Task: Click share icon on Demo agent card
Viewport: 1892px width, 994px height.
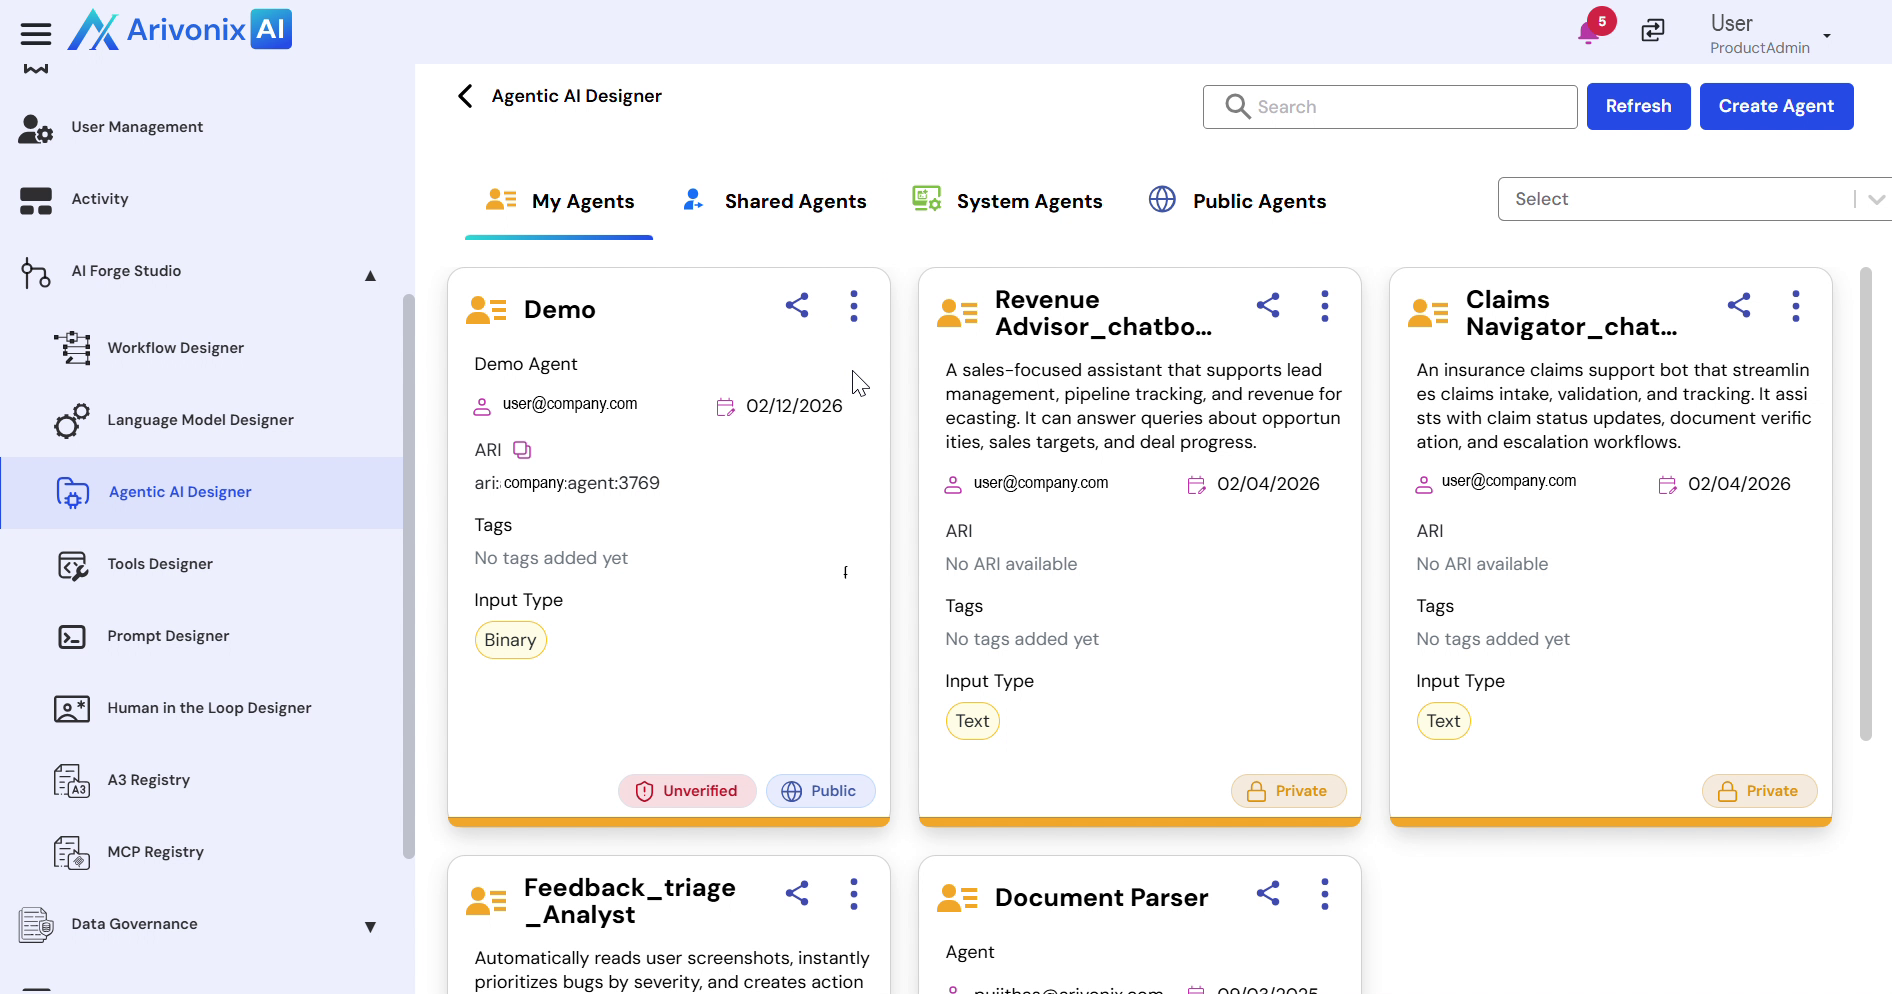Action: click(797, 306)
